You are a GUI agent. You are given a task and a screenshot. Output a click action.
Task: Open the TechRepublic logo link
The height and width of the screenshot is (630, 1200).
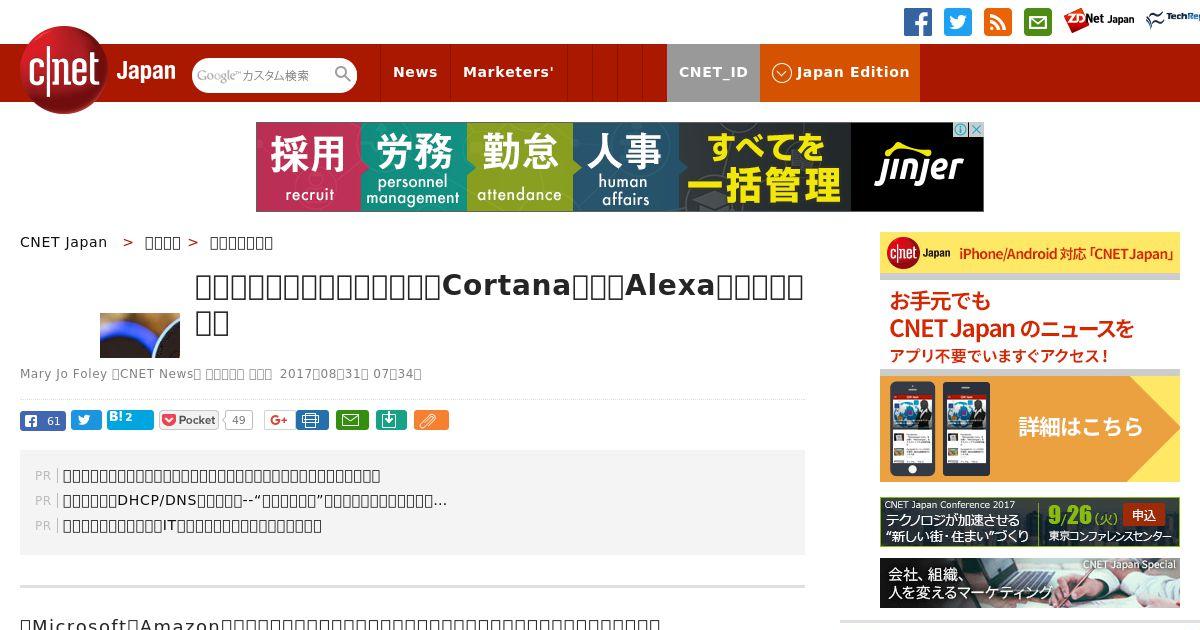(1173, 20)
